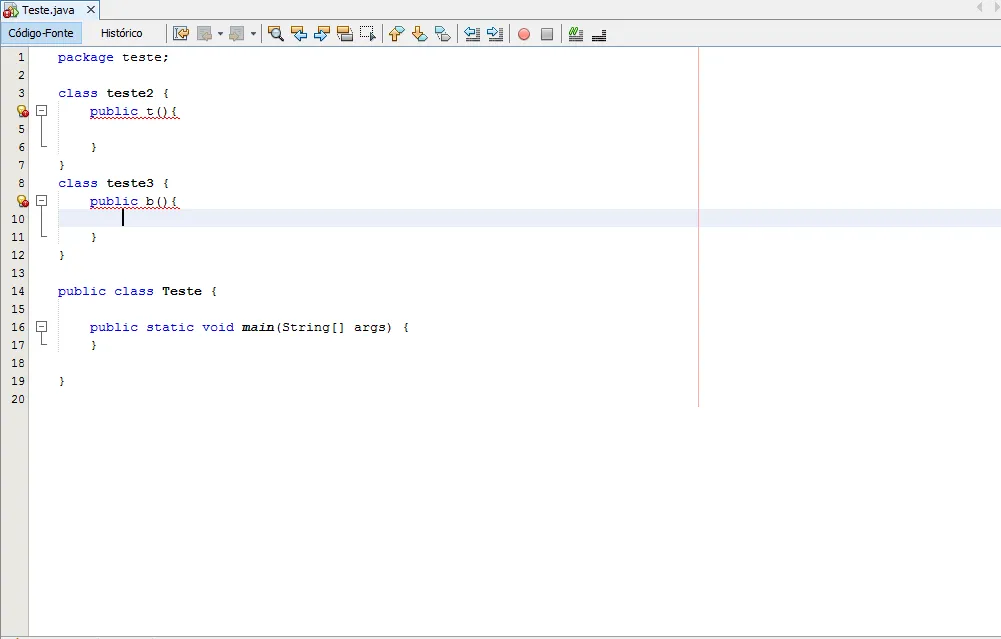Click the error hint bulb on line 9
The height and width of the screenshot is (639, 1001).
pyautogui.click(x=22, y=202)
